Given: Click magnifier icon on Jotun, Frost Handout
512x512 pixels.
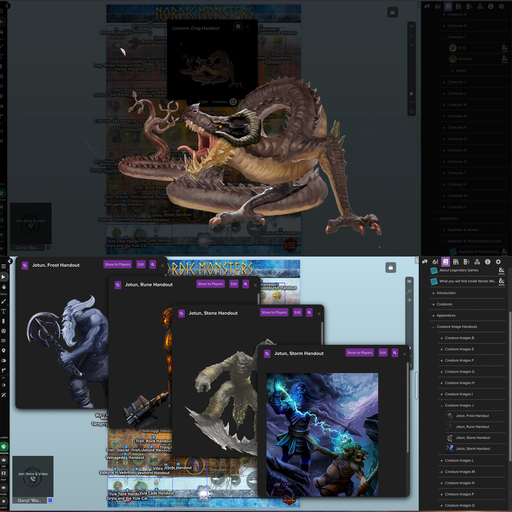Looking at the screenshot, I should (153, 265).
